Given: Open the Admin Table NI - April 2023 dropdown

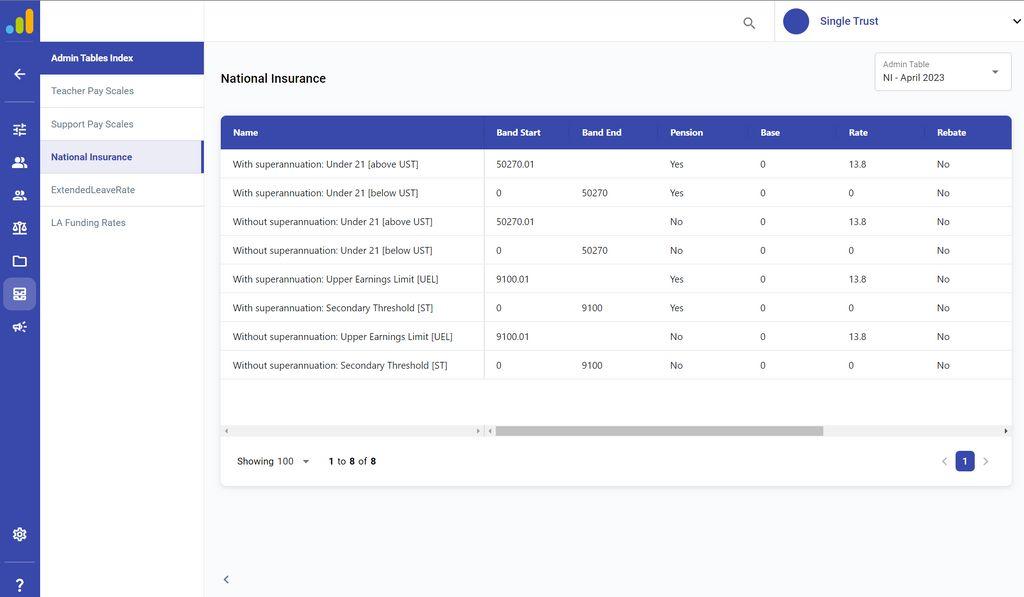Looking at the screenshot, I should 942,71.
